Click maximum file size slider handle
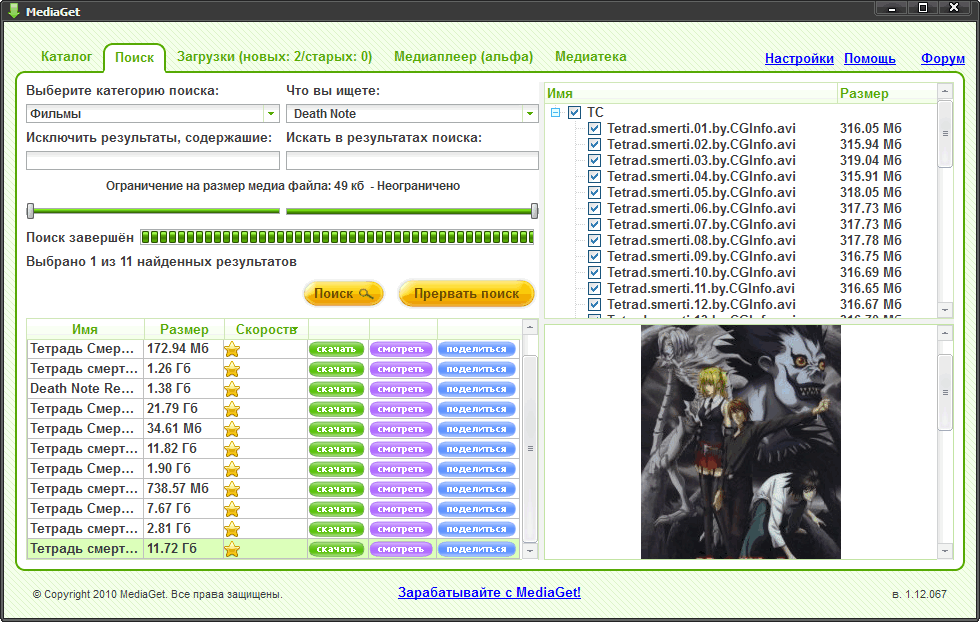Image resolution: width=980 pixels, height=622 pixels. (x=534, y=211)
